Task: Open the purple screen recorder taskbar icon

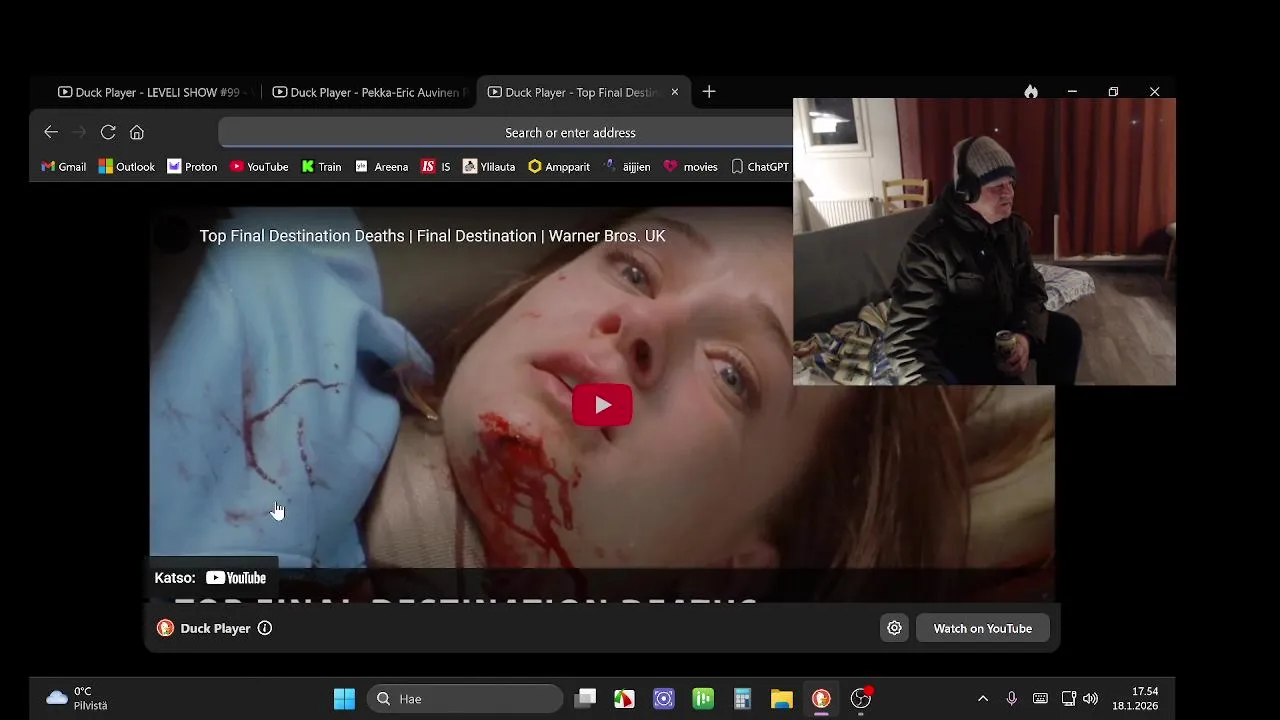Action: tap(664, 699)
